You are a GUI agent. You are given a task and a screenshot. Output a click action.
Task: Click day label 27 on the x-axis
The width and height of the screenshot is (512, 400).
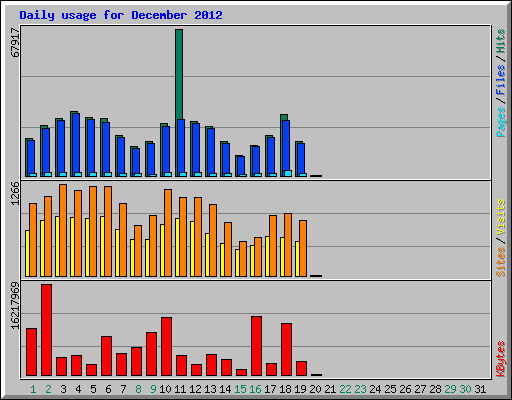coord(420,389)
